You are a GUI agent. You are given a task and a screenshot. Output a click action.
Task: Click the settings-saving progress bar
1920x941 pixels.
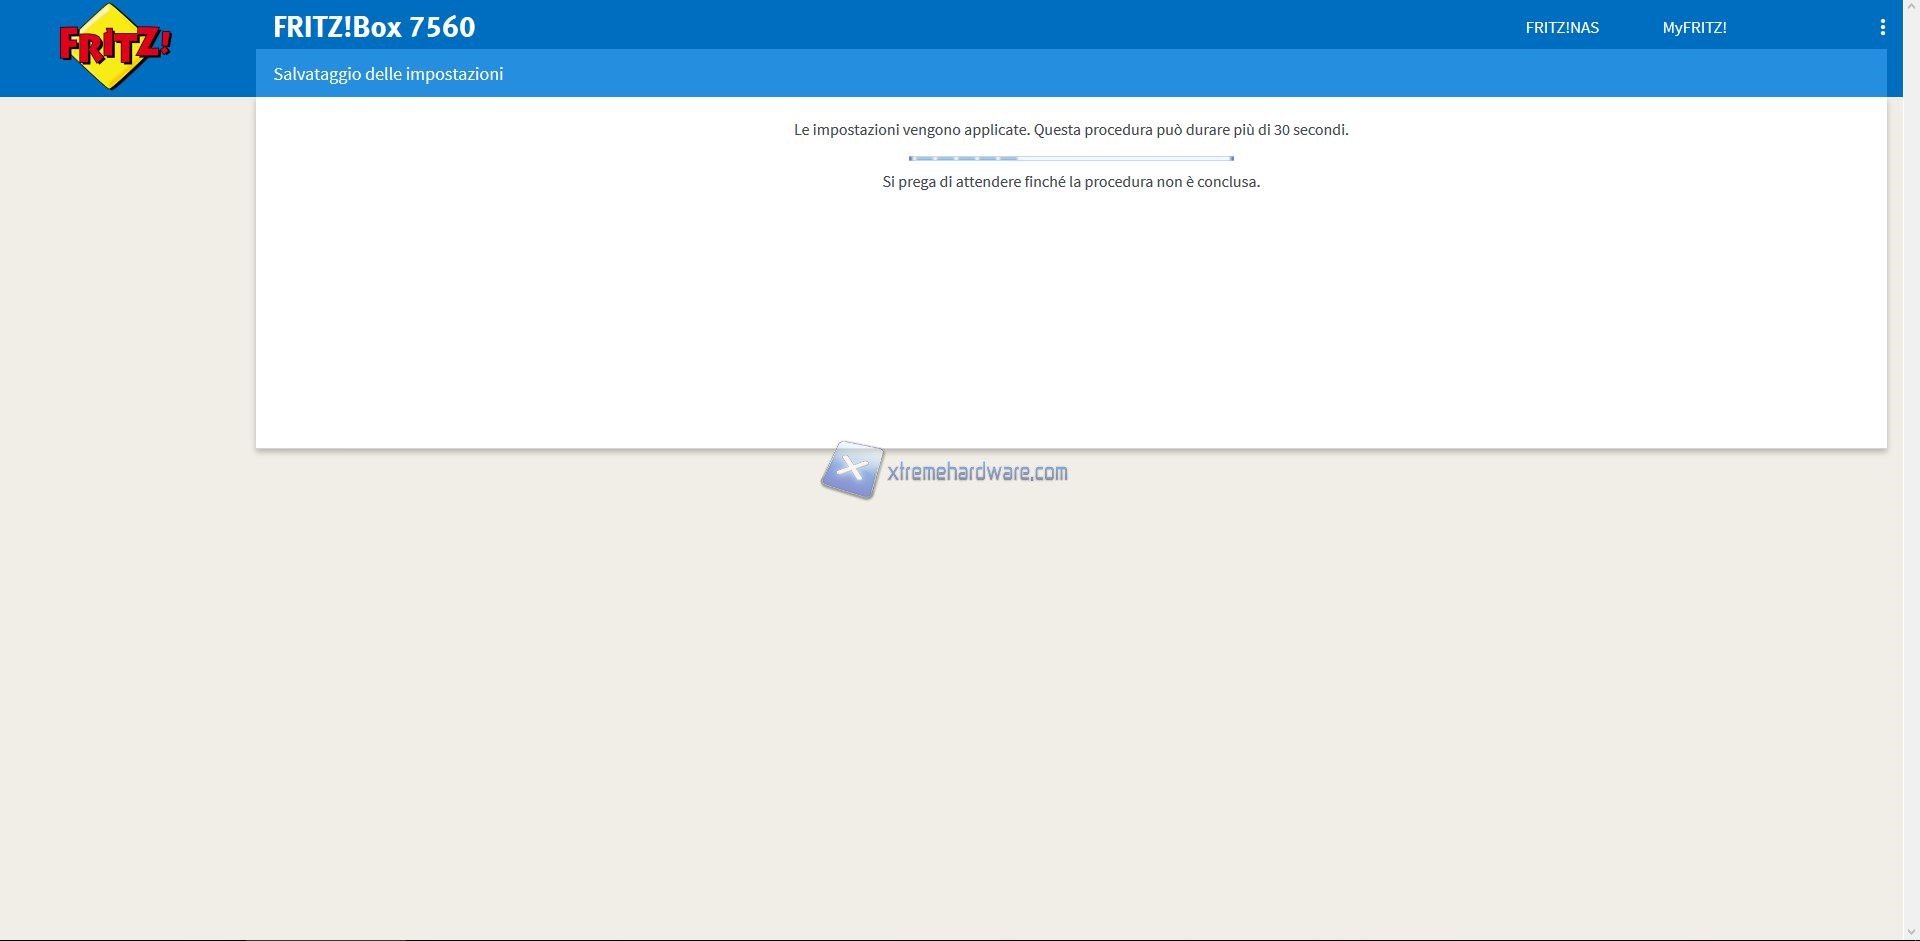(x=1070, y=158)
